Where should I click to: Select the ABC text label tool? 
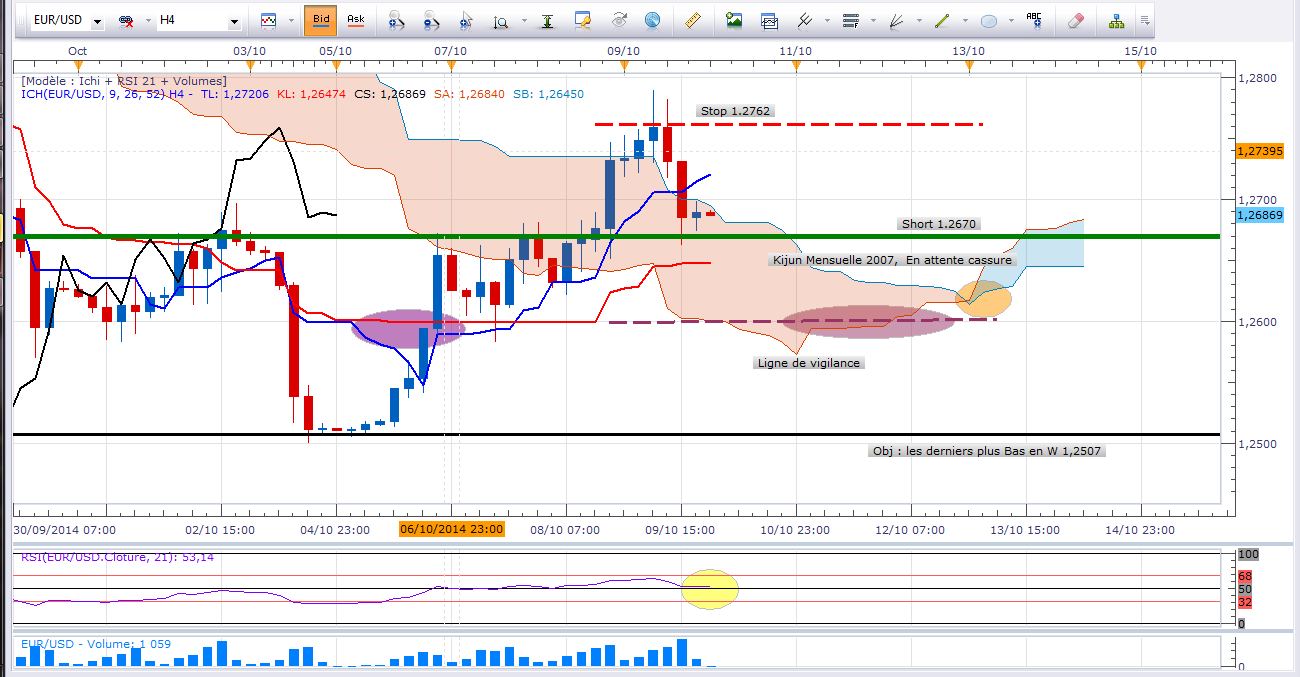click(1035, 20)
